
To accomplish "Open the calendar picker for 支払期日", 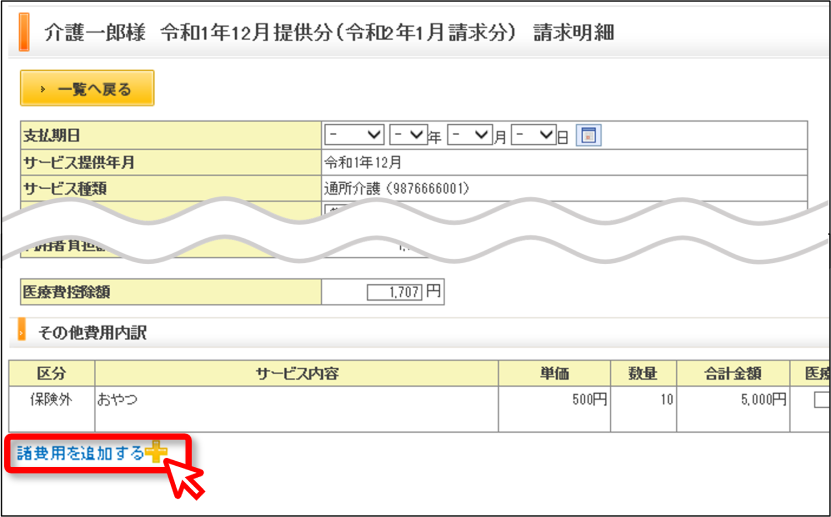I will pos(588,136).
